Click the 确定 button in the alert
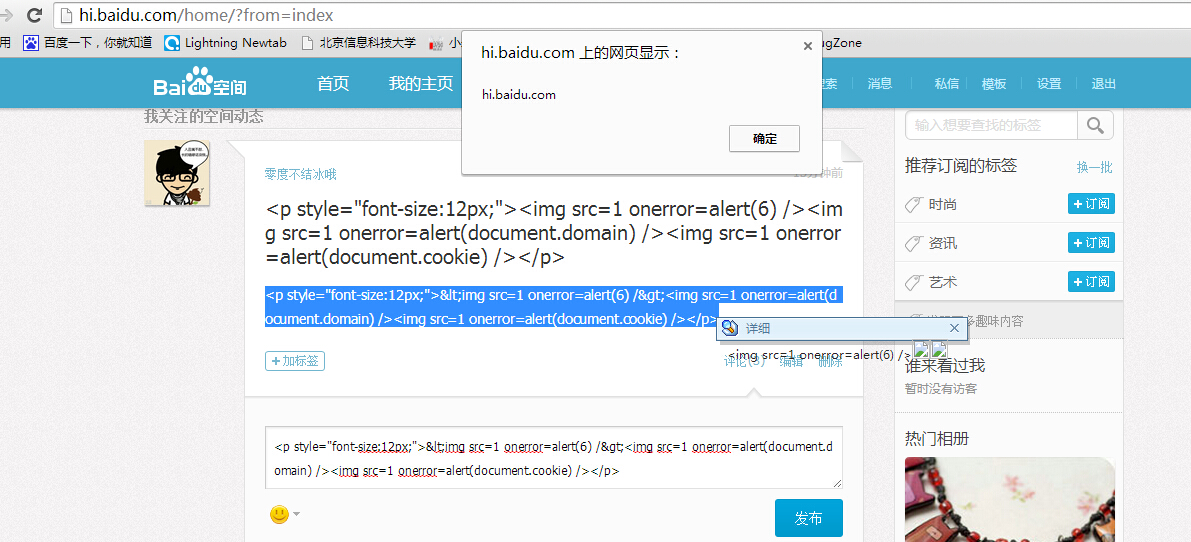Image resolution: width=1191 pixels, height=542 pixels. coord(764,139)
